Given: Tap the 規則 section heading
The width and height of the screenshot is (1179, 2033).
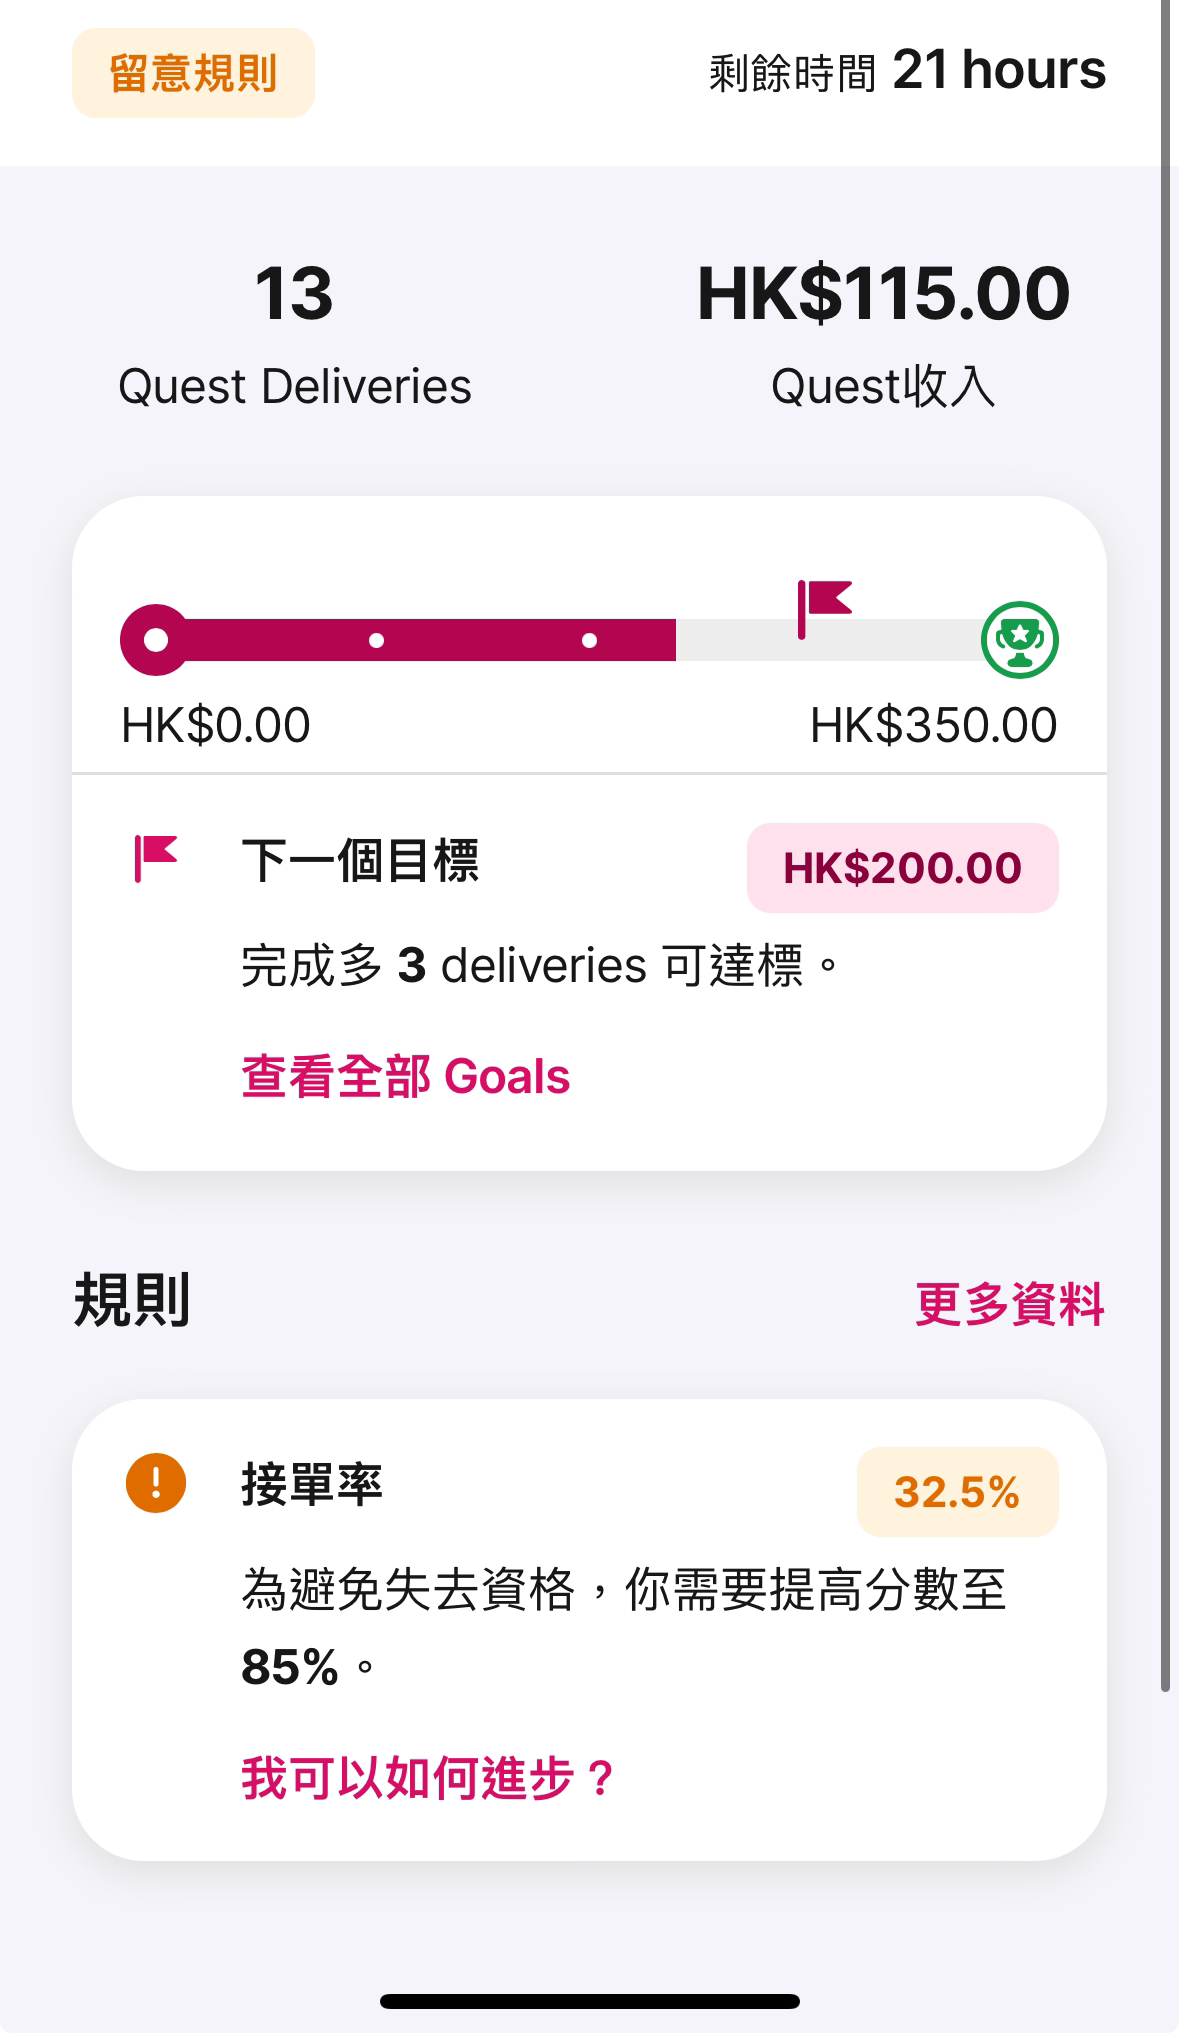Looking at the screenshot, I should click(132, 1300).
